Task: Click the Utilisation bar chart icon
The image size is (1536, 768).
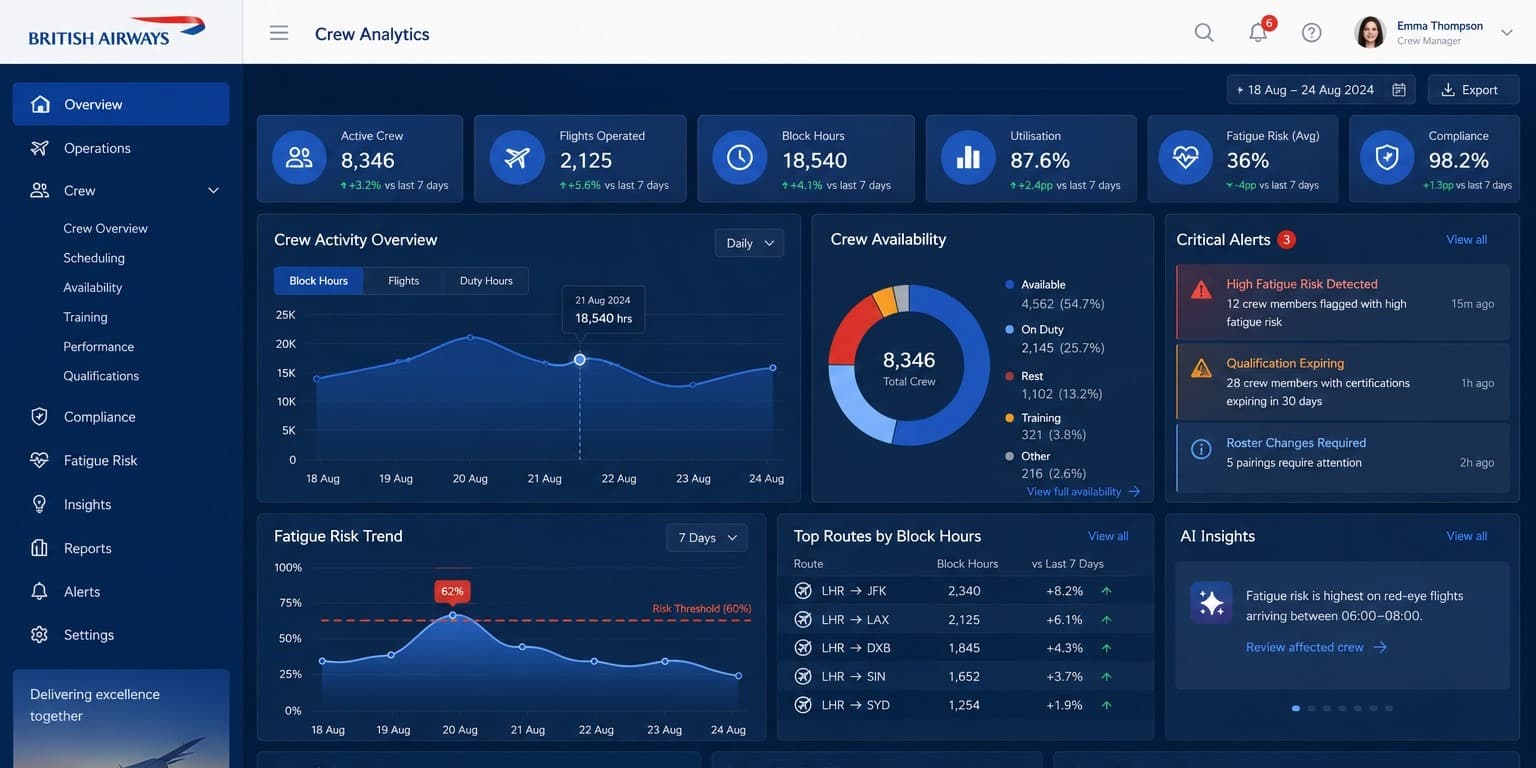Action: click(x=968, y=158)
